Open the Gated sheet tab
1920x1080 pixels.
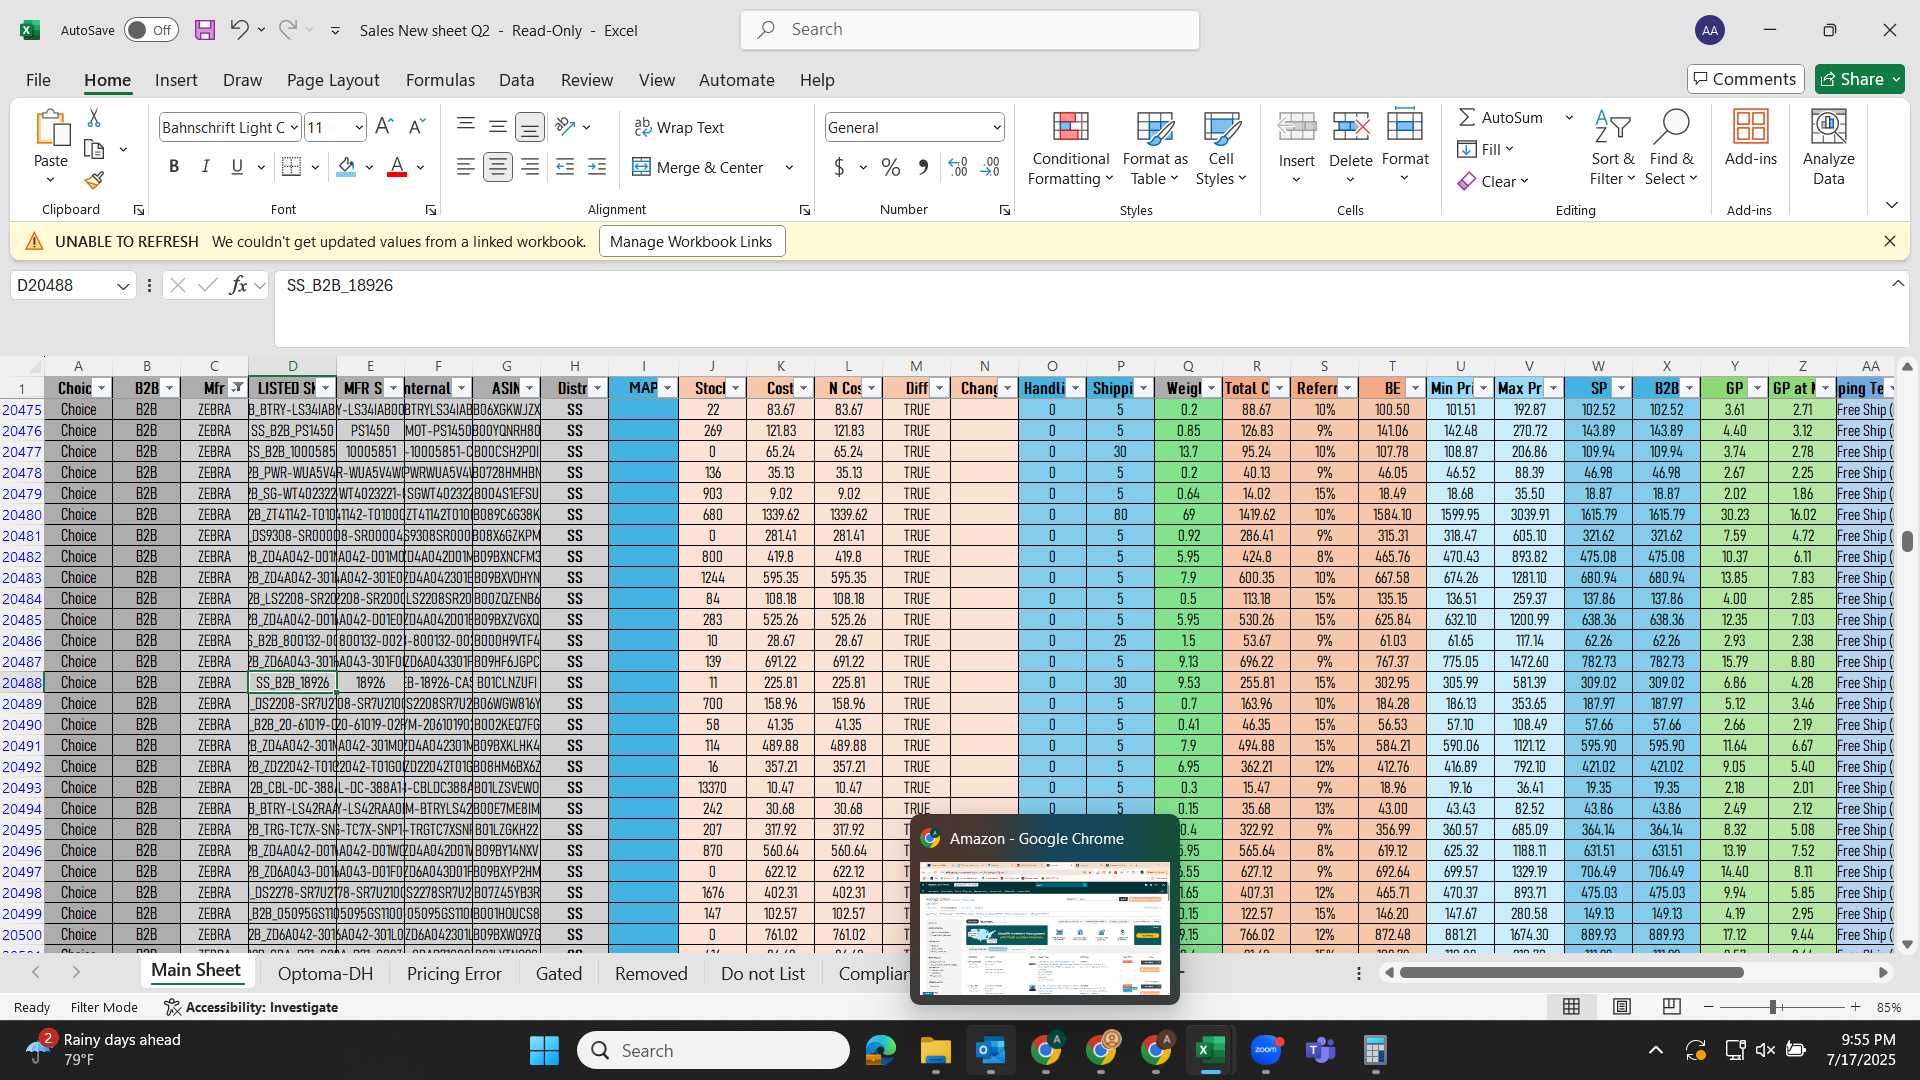pyautogui.click(x=558, y=973)
